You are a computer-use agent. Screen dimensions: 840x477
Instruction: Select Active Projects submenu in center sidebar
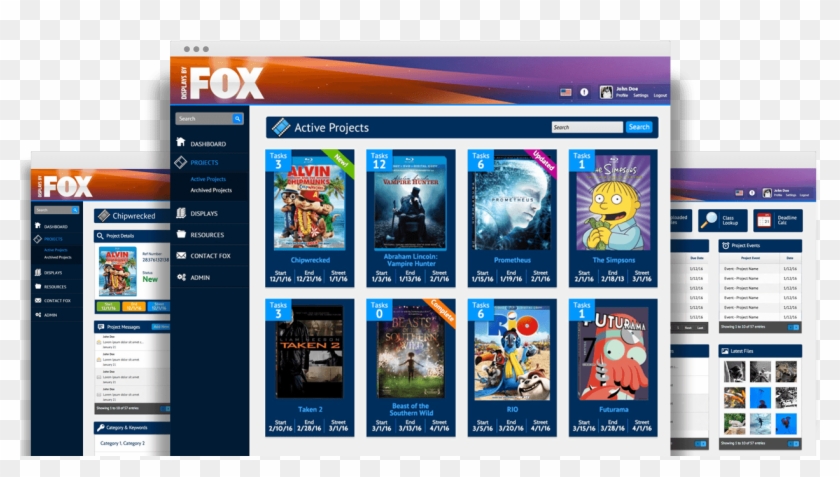[x=208, y=179]
